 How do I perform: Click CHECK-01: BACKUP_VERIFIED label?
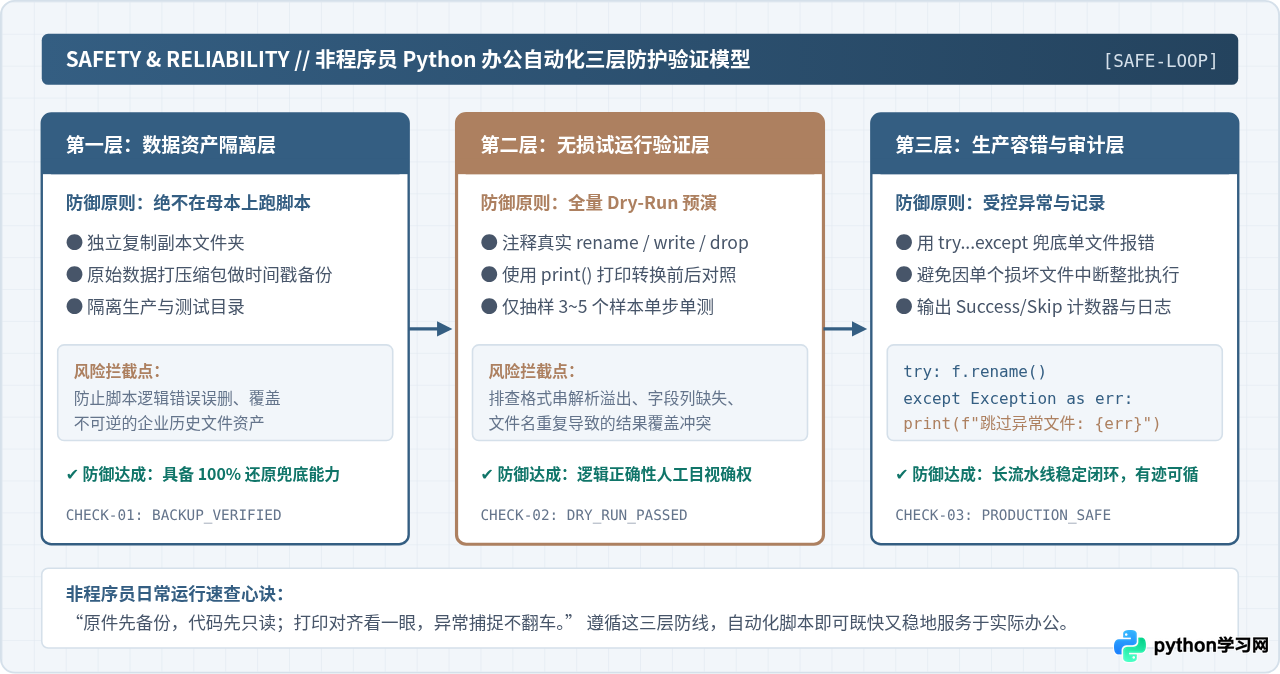point(173,515)
